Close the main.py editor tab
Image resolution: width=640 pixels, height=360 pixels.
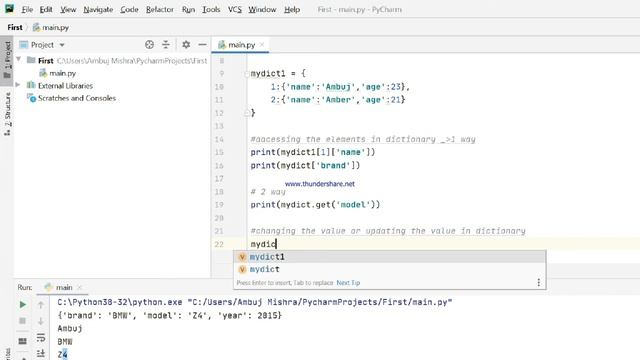pos(262,45)
